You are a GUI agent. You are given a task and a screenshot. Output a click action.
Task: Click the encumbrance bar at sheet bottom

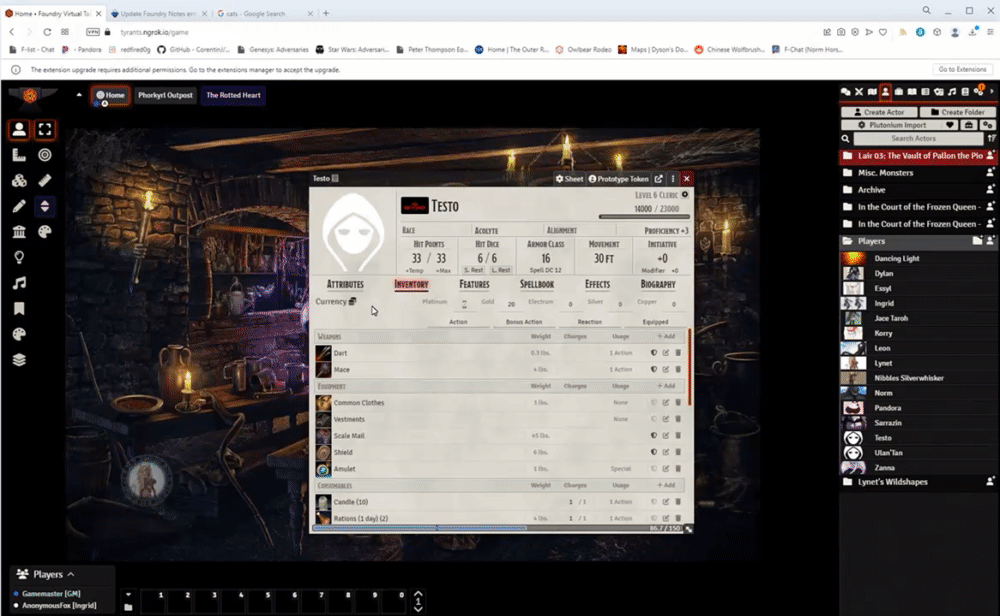coord(498,528)
